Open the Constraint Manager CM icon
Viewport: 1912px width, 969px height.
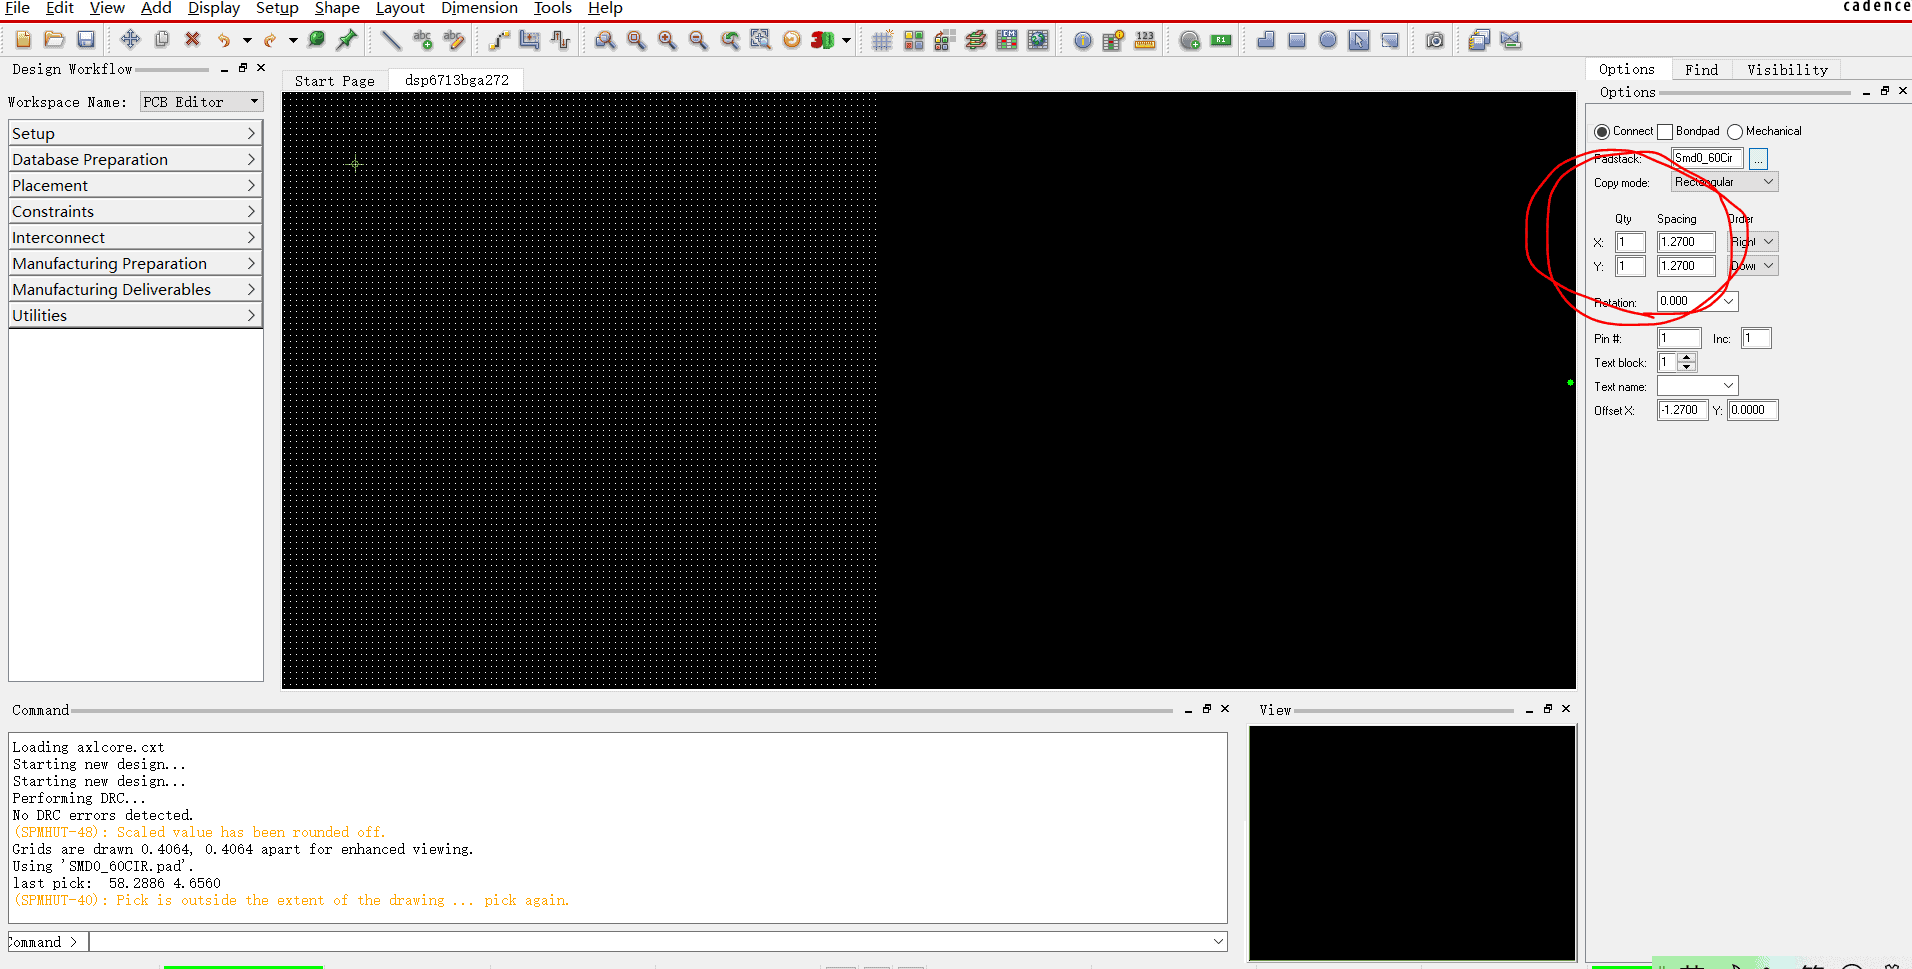click(1007, 40)
